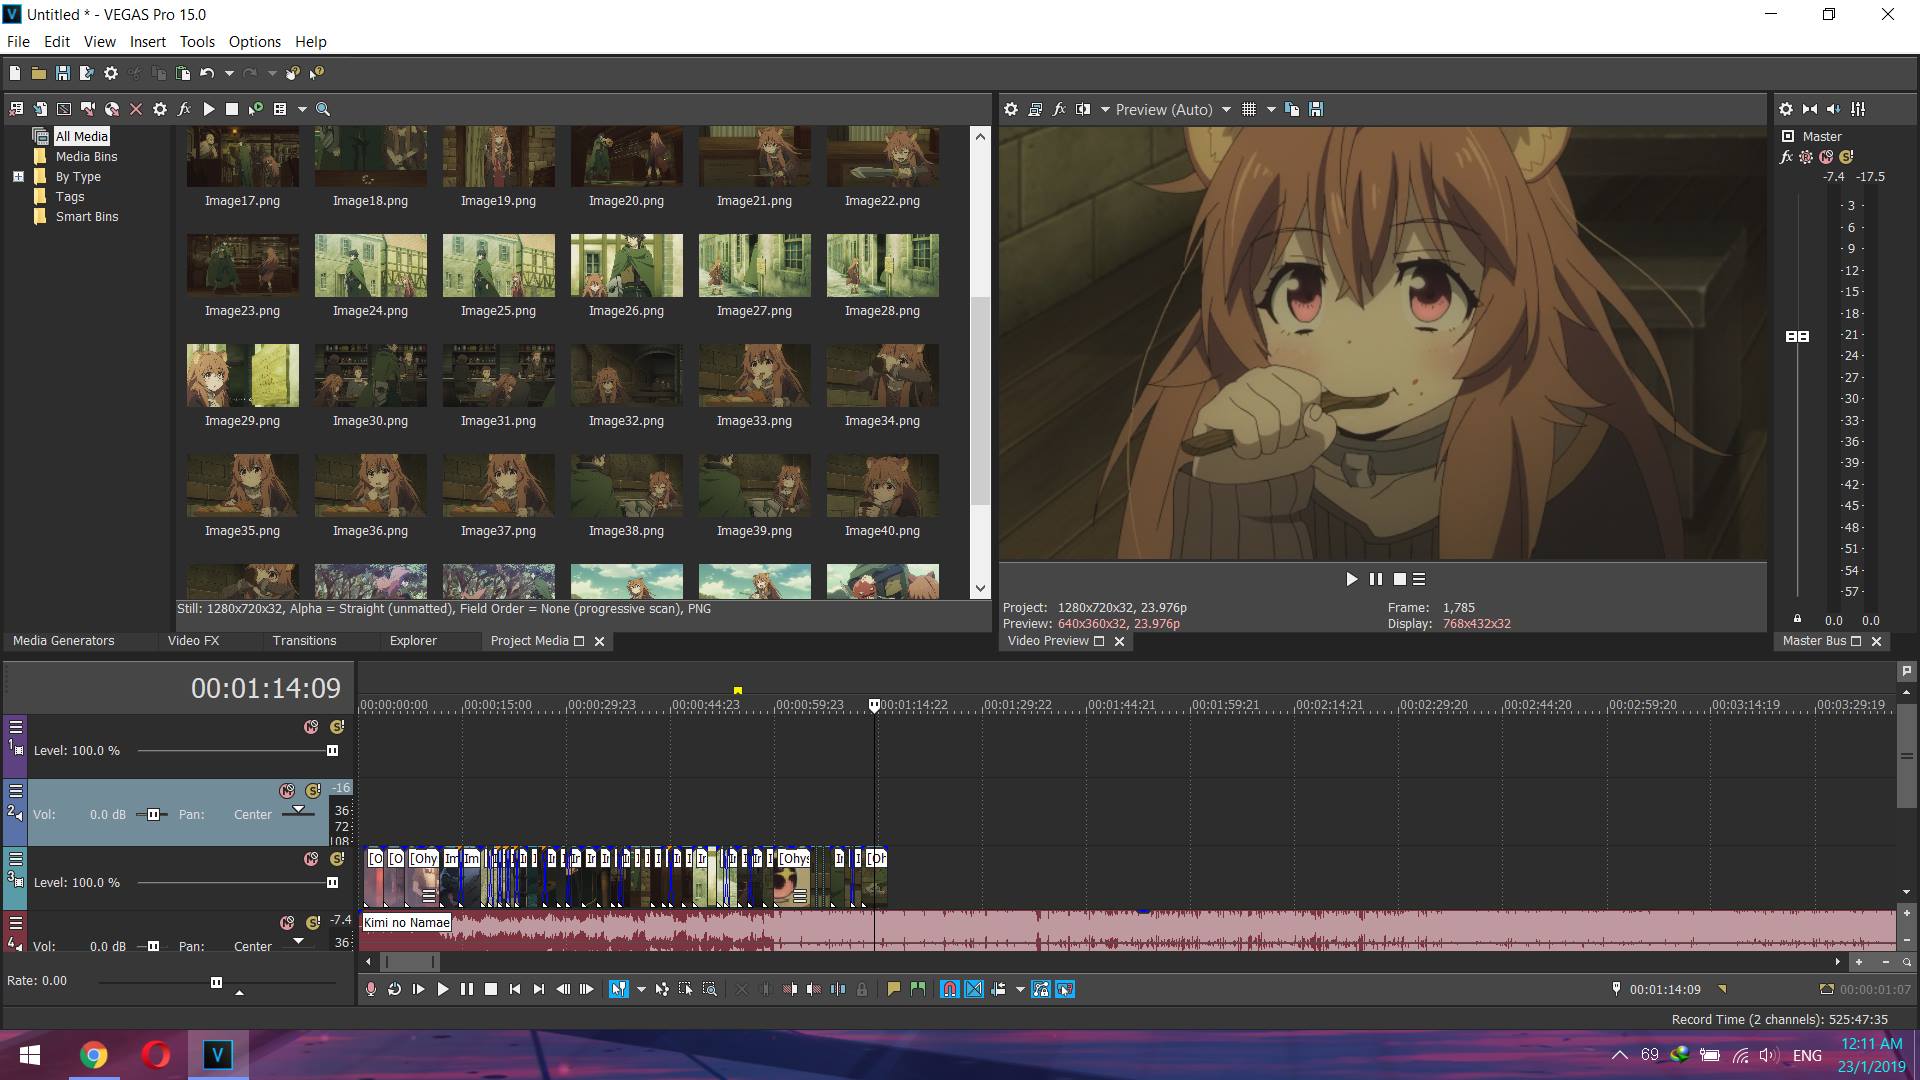Select the Smart Bins folder
Screen dimensions: 1920x1080
tap(87, 217)
